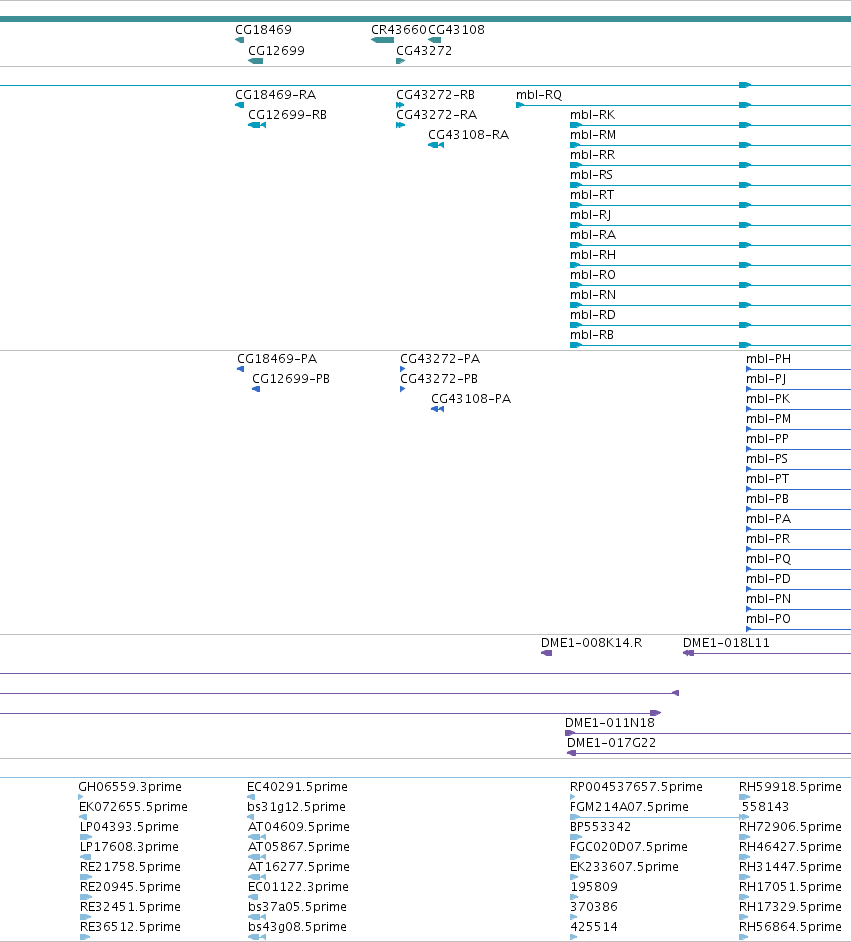851x942 pixels.
Task: Select the mbl-RS transcript label
Action: tap(591, 174)
